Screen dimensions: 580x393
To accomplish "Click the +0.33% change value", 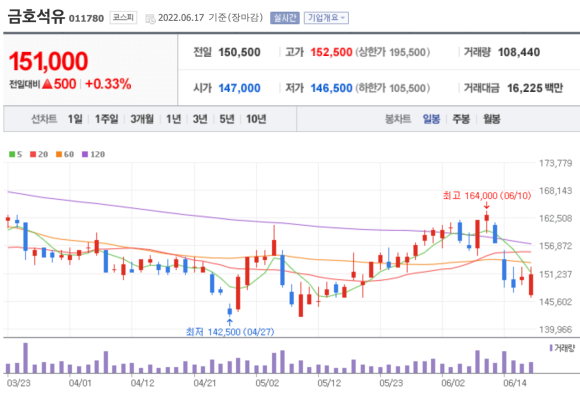I will [108, 84].
